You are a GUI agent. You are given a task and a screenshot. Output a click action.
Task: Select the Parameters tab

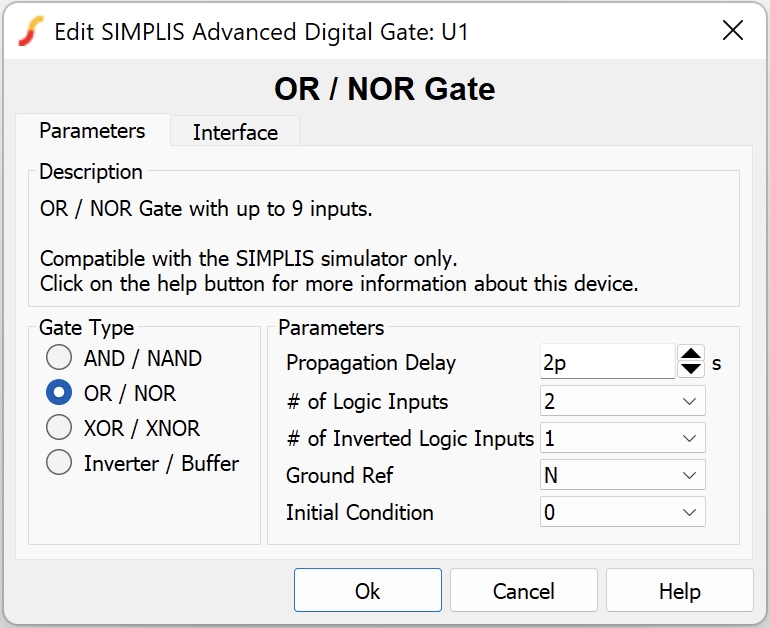click(92, 131)
